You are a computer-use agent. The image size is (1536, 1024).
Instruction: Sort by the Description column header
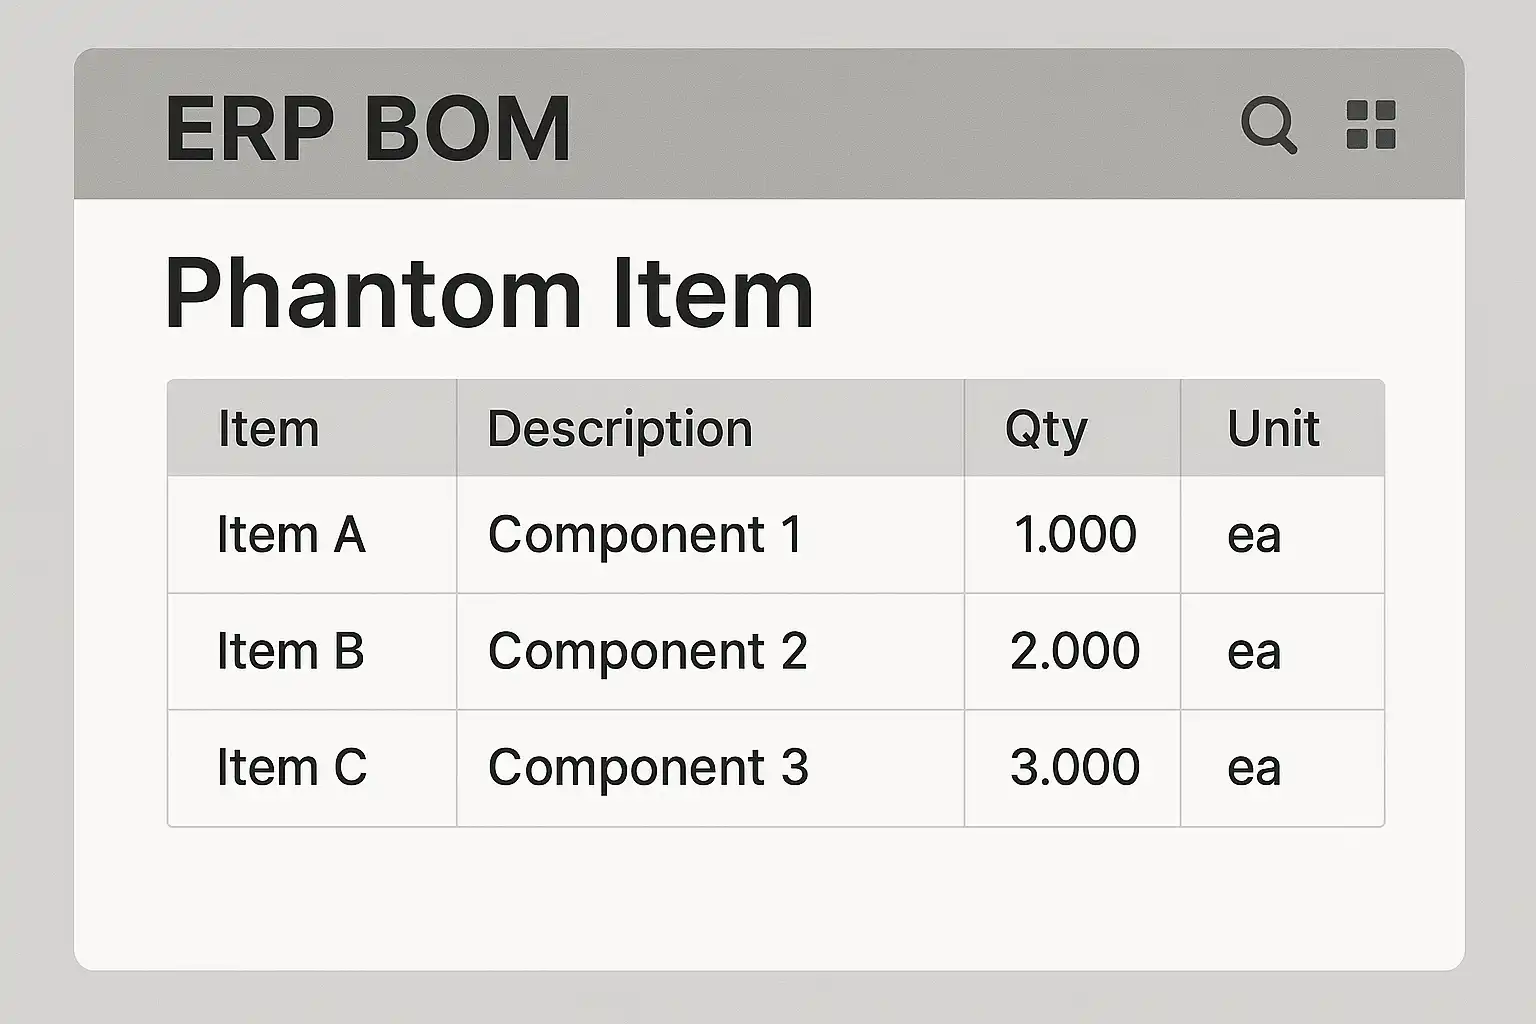click(x=620, y=430)
